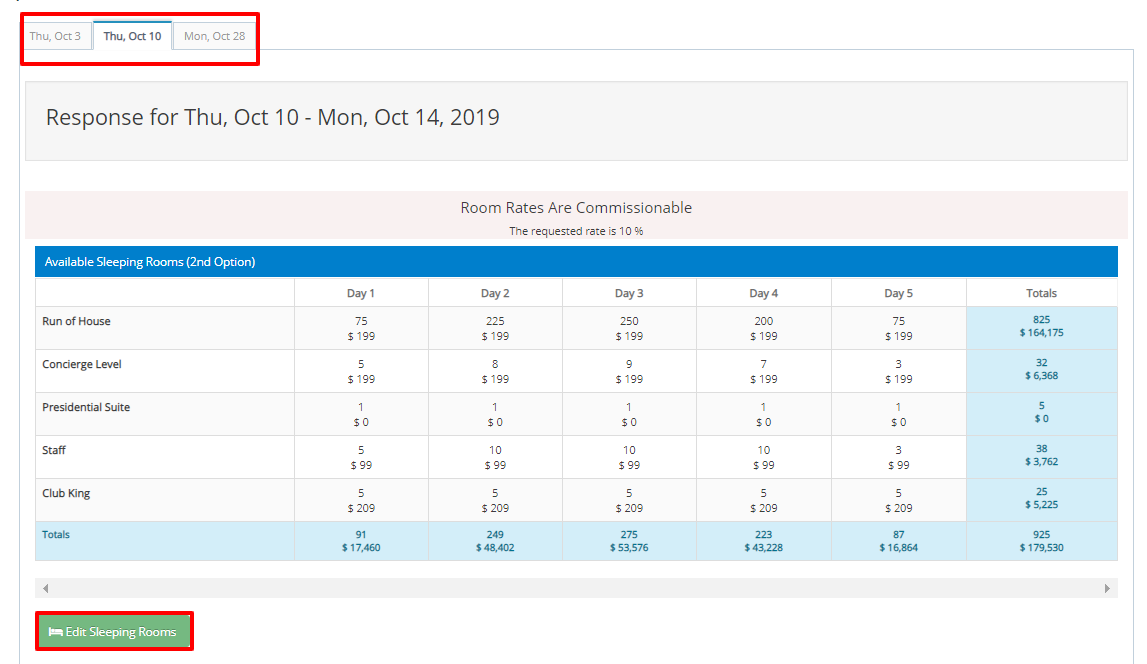
Task: Select the Day 4 column header
Action: (763, 293)
